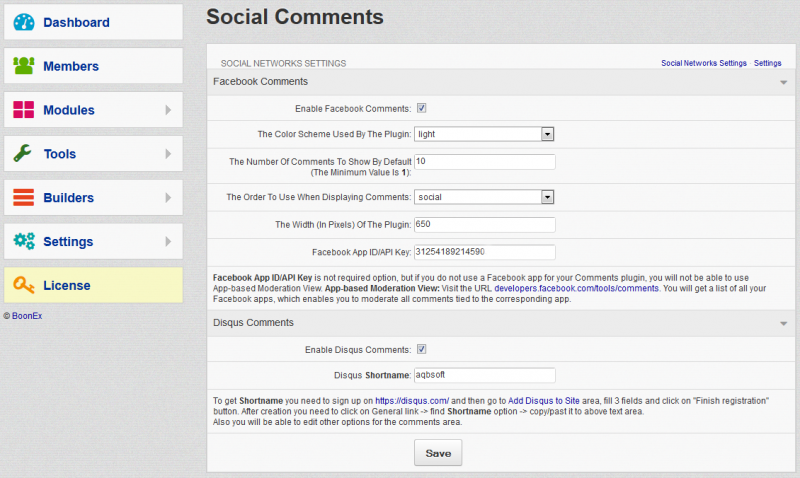Expand the Modules submenu arrow

168,110
